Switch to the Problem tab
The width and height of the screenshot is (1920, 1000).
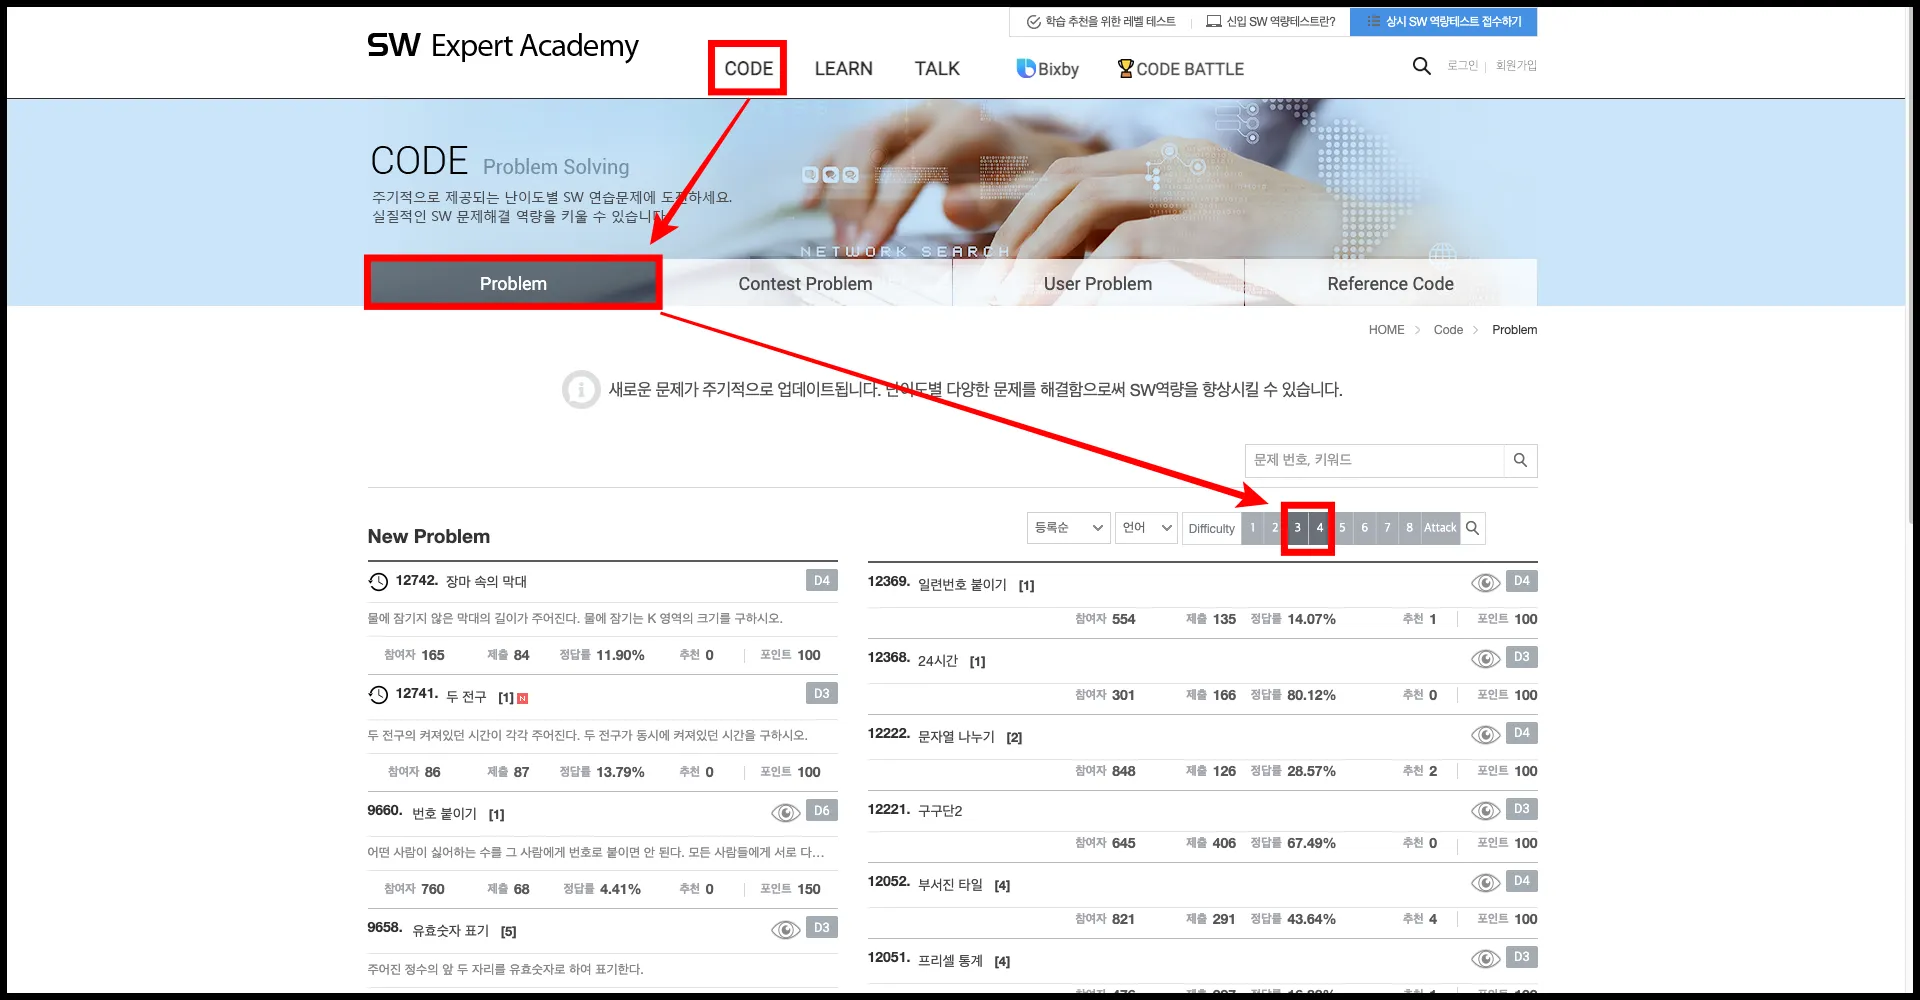(513, 283)
